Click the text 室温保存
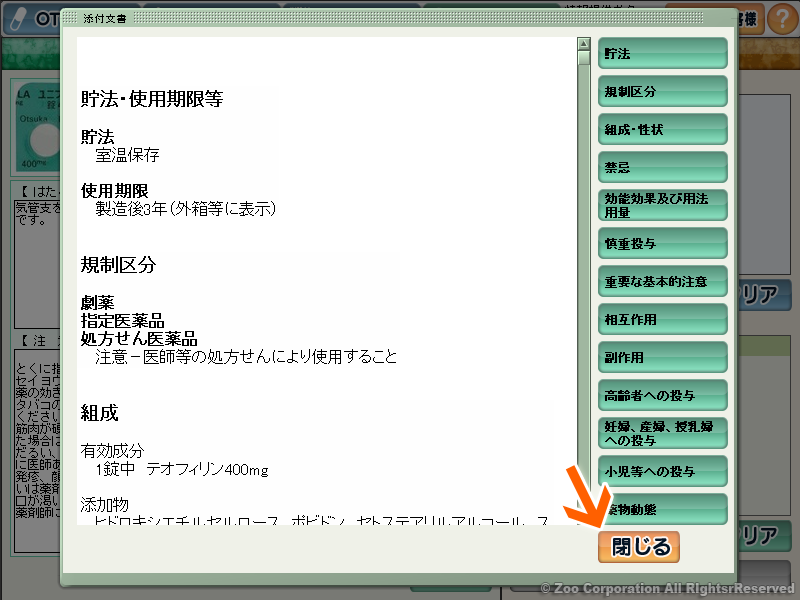 click(x=128, y=155)
